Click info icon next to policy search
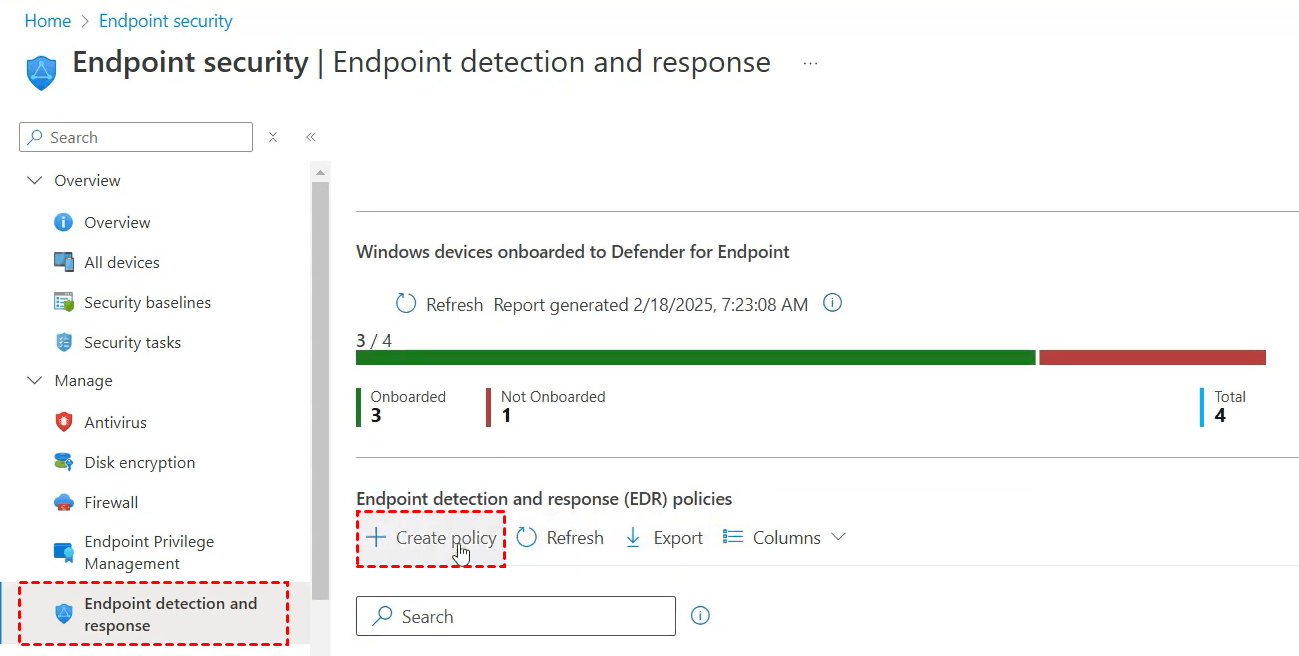Image resolution: width=1299 pixels, height=656 pixels. pyautogui.click(x=700, y=616)
